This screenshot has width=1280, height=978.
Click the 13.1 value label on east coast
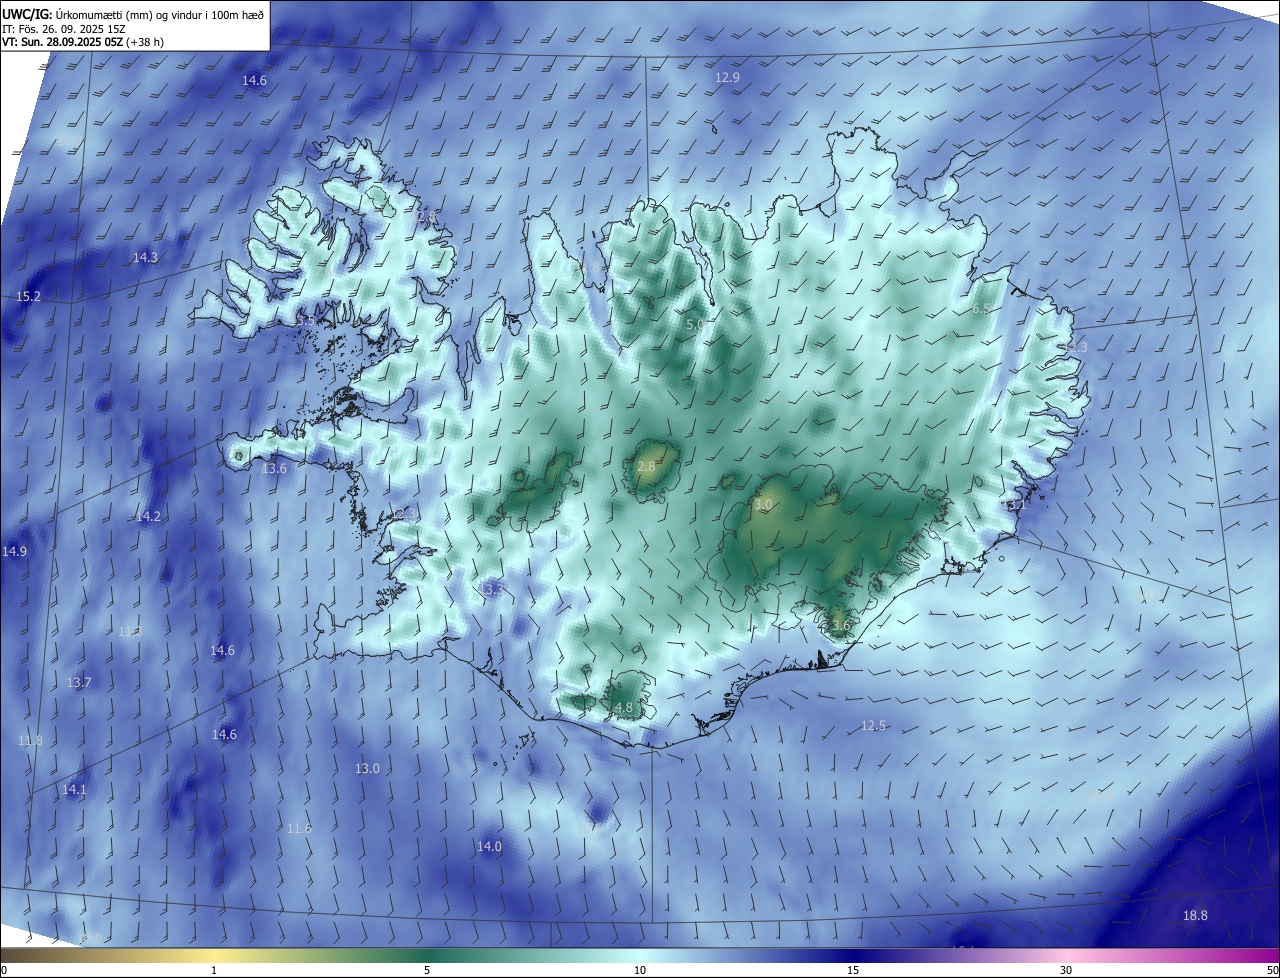[1014, 506]
